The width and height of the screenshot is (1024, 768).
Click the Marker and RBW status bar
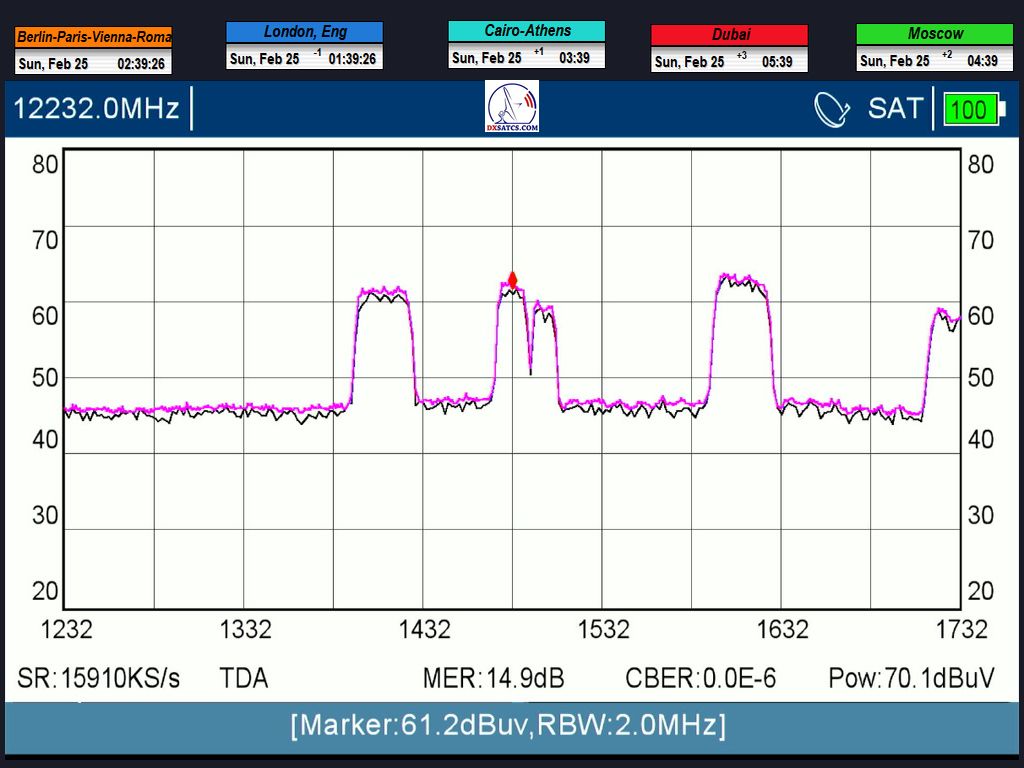[509, 725]
